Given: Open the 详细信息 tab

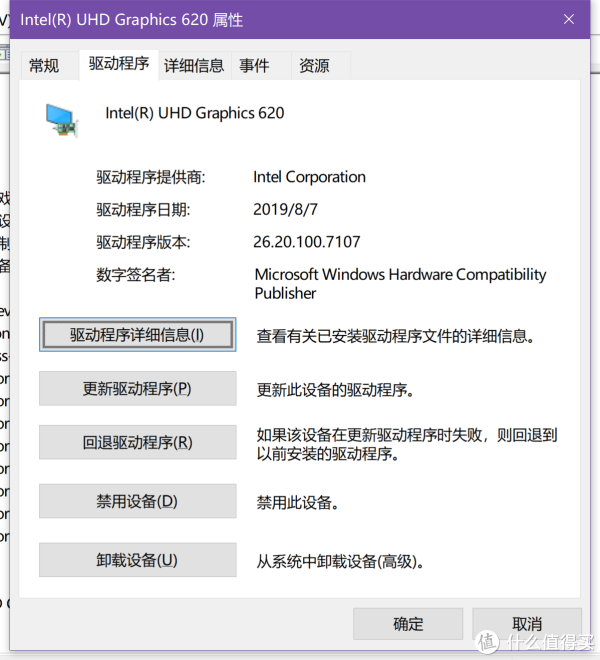Looking at the screenshot, I should pos(194,66).
